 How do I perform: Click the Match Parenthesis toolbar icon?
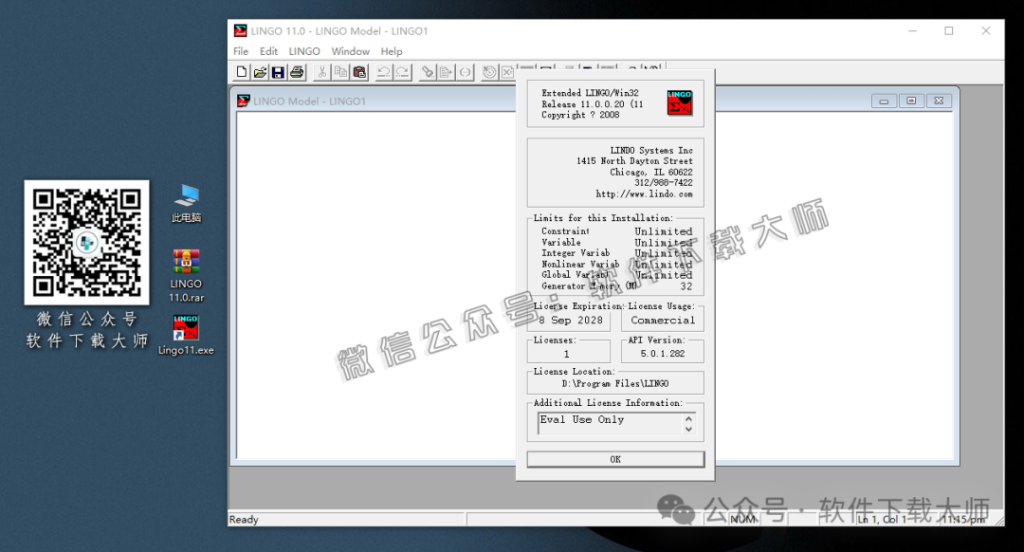pos(465,72)
